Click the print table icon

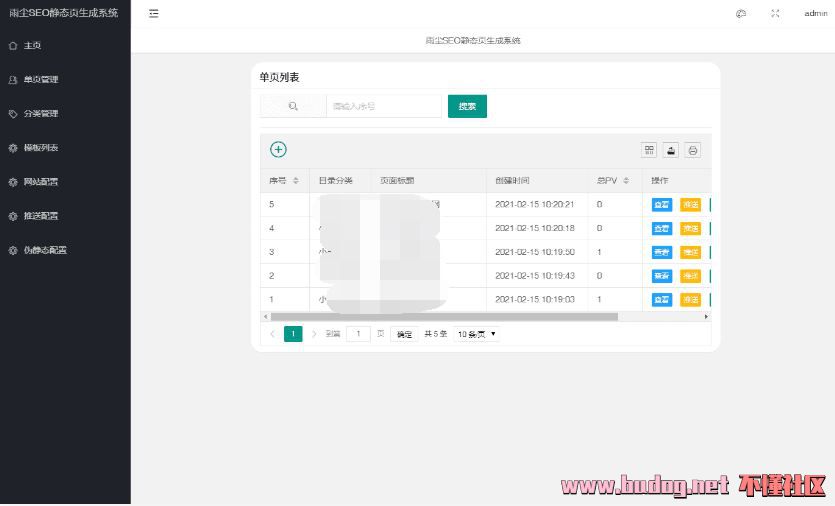692,150
